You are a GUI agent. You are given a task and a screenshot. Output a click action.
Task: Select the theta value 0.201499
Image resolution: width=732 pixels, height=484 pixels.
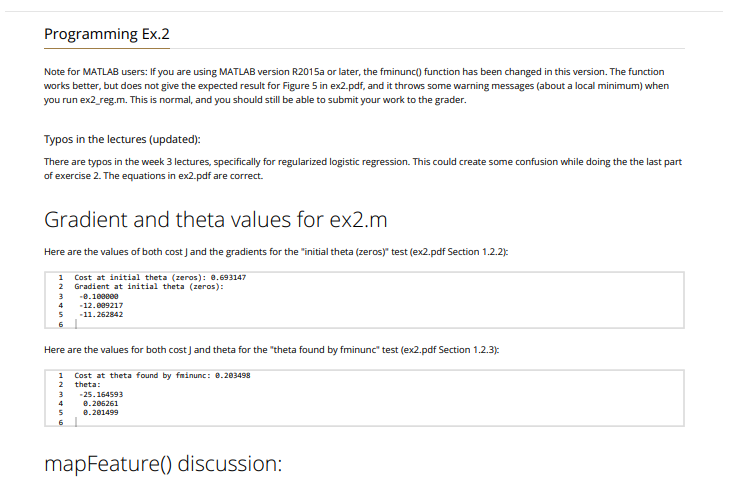click(100, 413)
